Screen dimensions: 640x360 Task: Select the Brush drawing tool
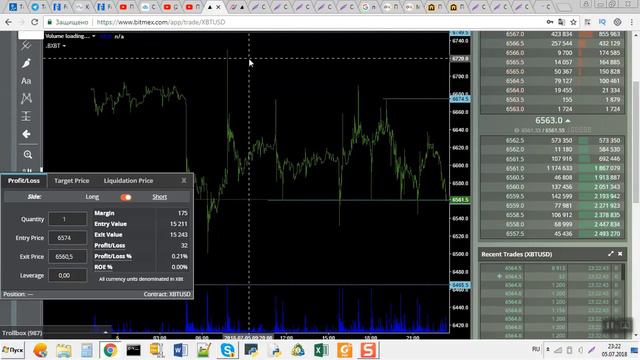click(26, 63)
